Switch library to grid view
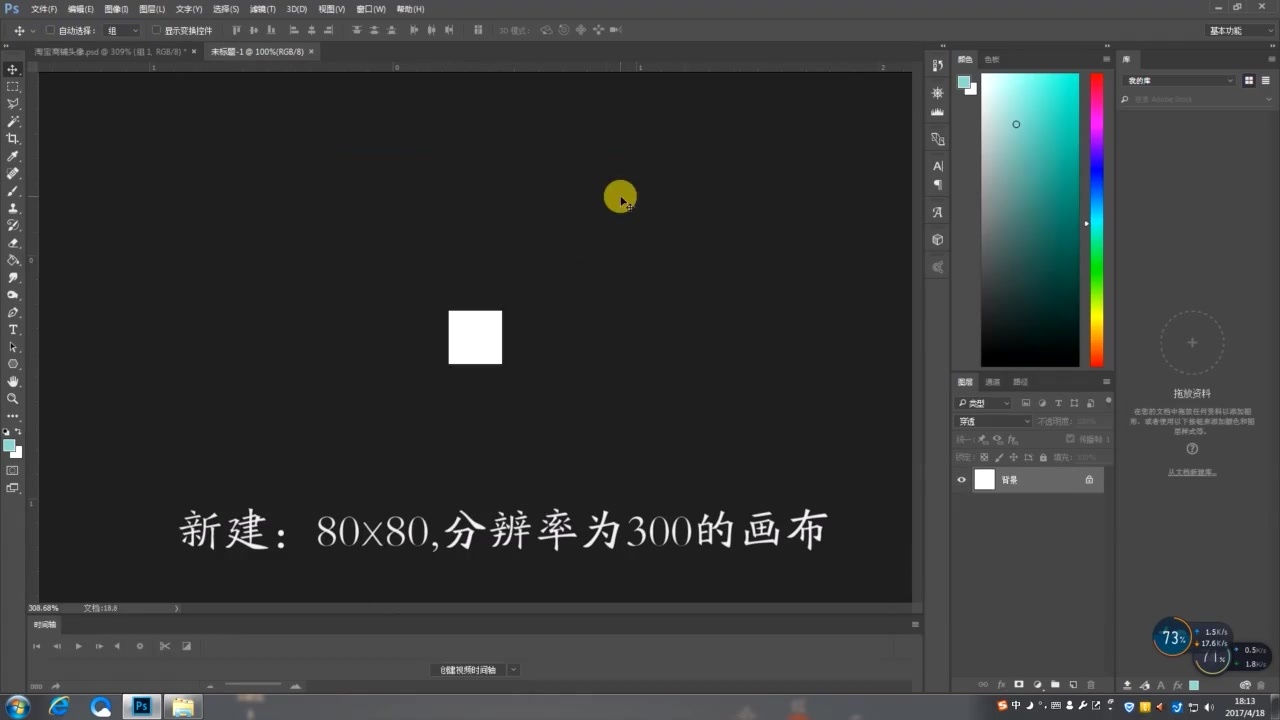Screen dimensions: 1280x720 (1249, 80)
